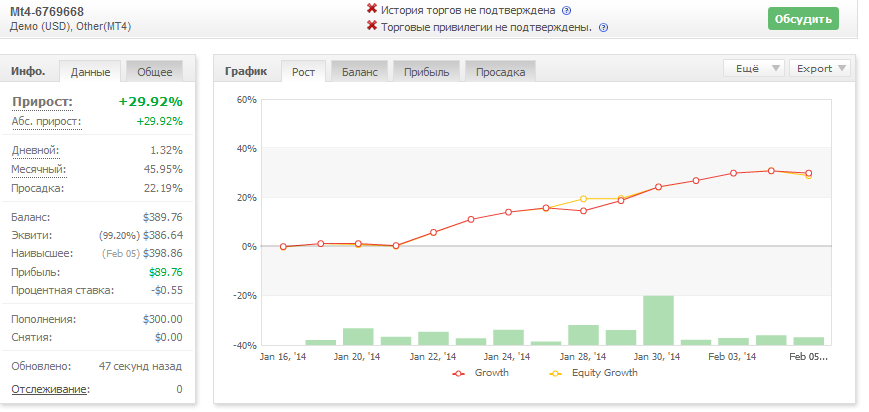Screen dimensions: 869x412
Task: Click the Абс. прирост label
Action: pyautogui.click(x=47, y=122)
